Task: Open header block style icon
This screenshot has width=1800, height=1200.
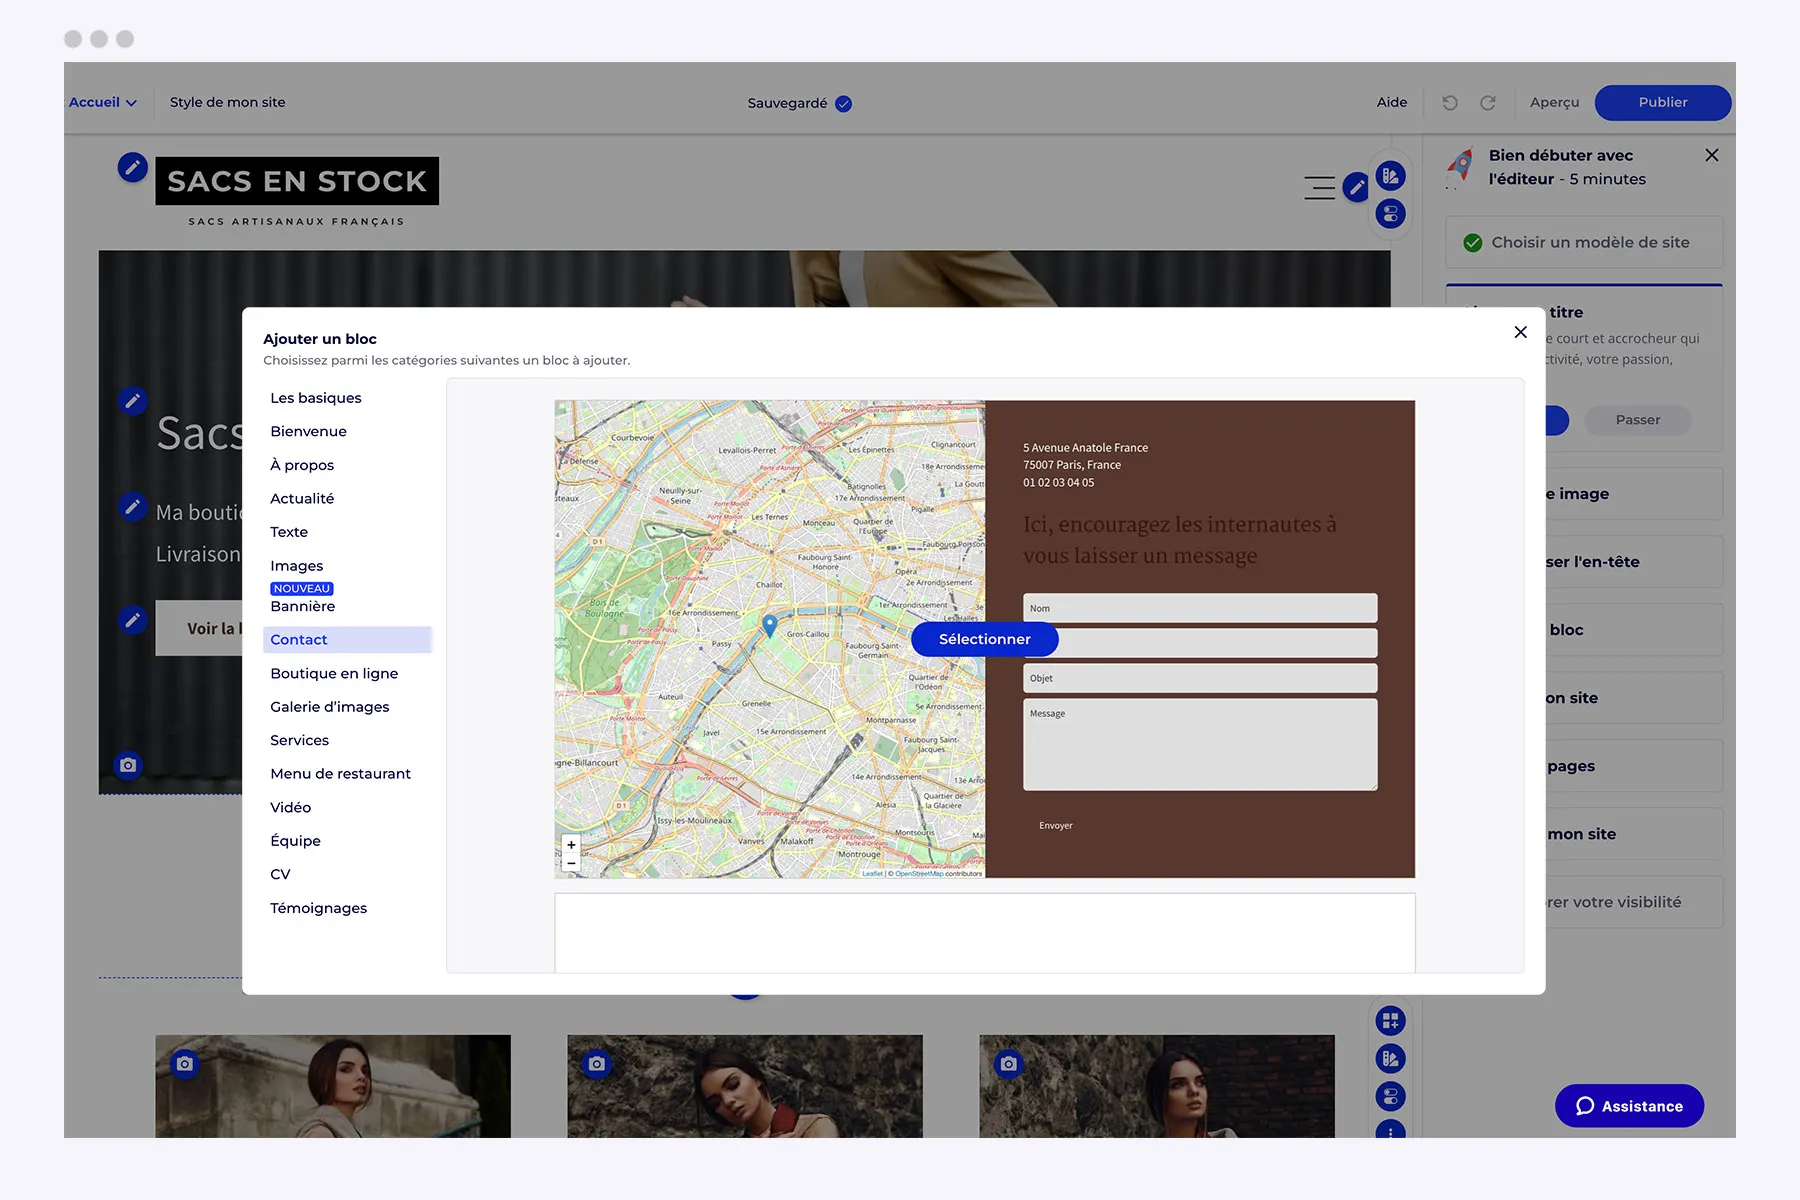Action: click(x=1390, y=176)
